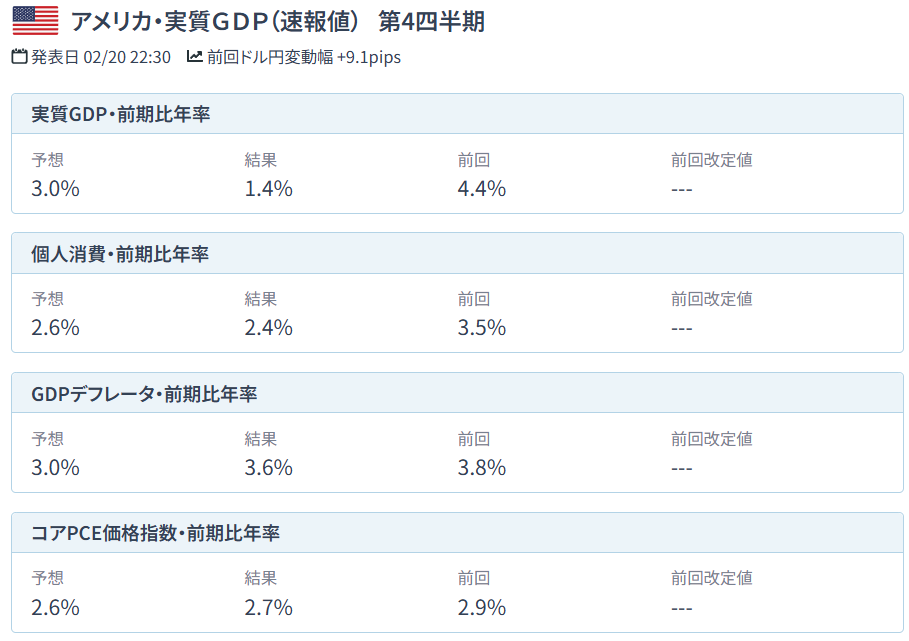Select the 実質GDP・前期比年率 panel header

(457, 114)
